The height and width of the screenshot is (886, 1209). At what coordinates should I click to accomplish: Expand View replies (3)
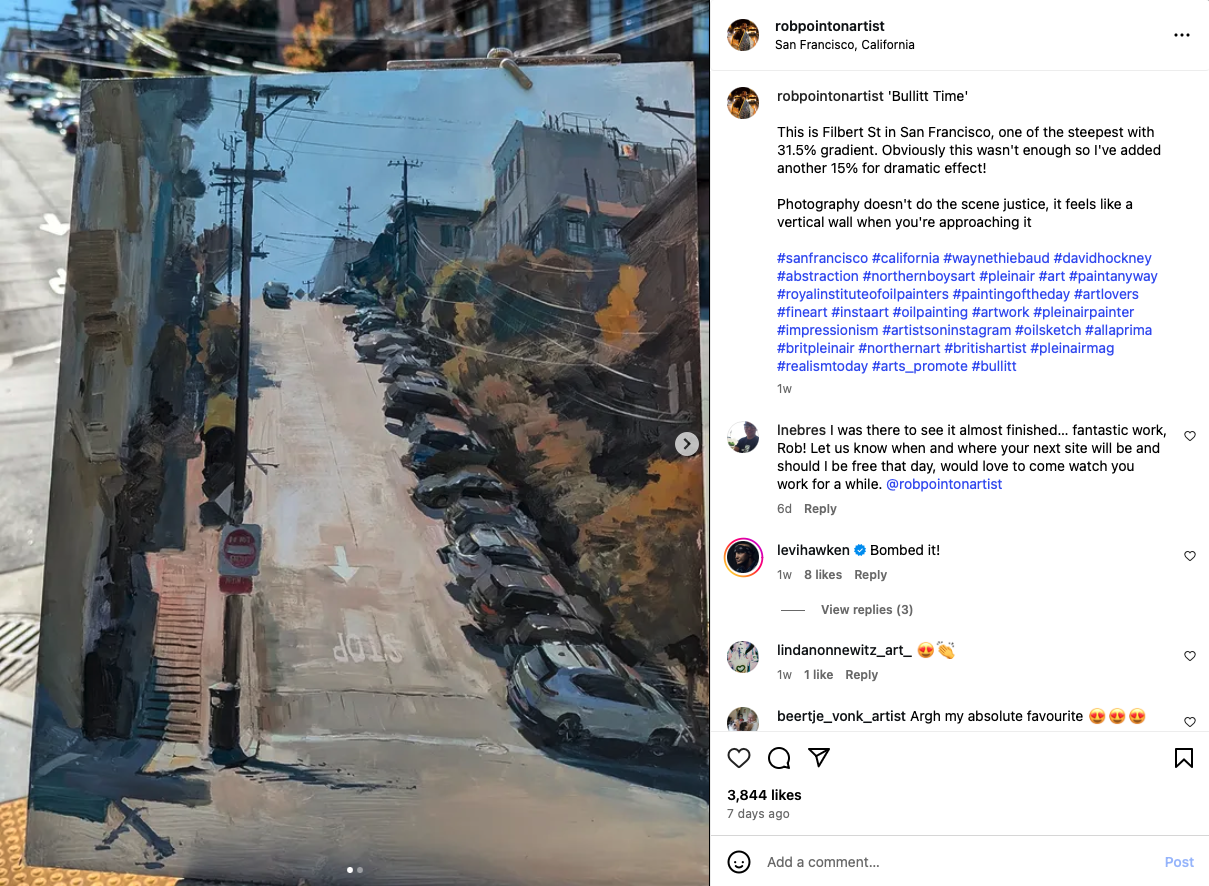pyautogui.click(x=867, y=610)
